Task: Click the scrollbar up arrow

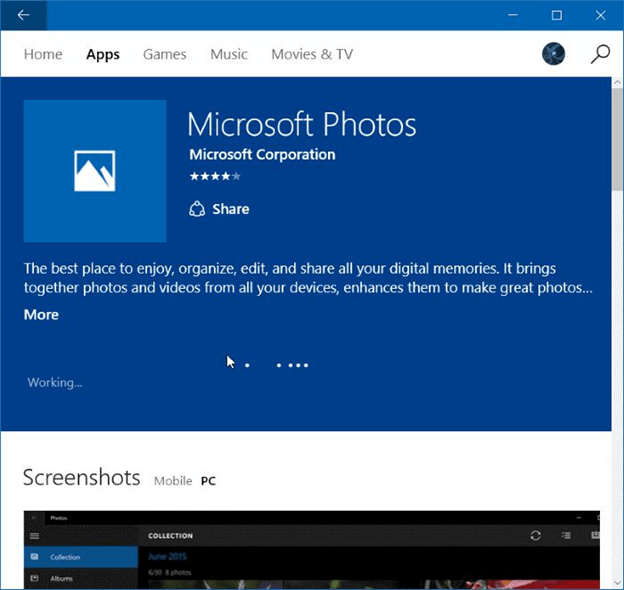Action: [617, 82]
